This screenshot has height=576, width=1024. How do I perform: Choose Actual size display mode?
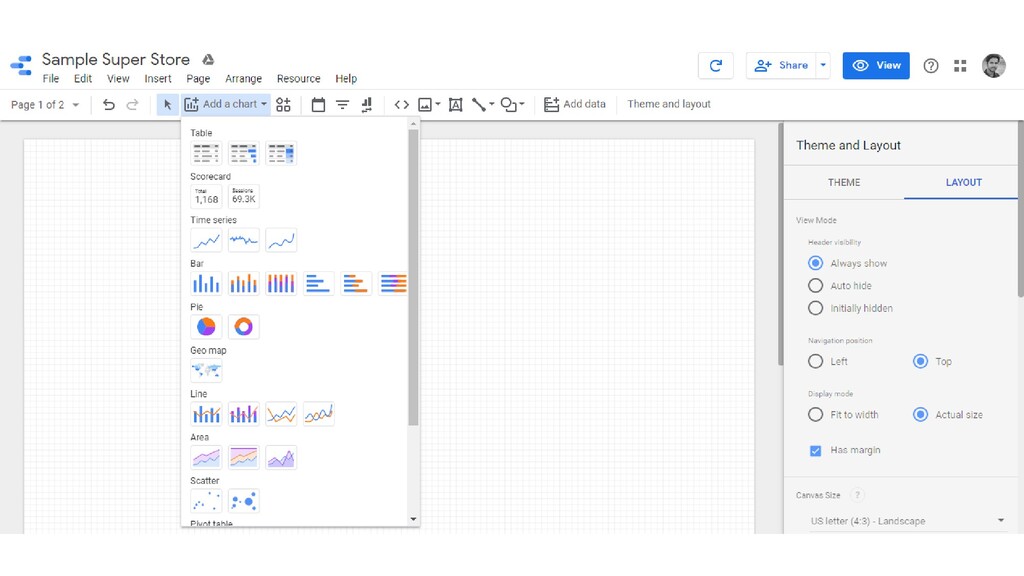pyautogui.click(x=920, y=415)
